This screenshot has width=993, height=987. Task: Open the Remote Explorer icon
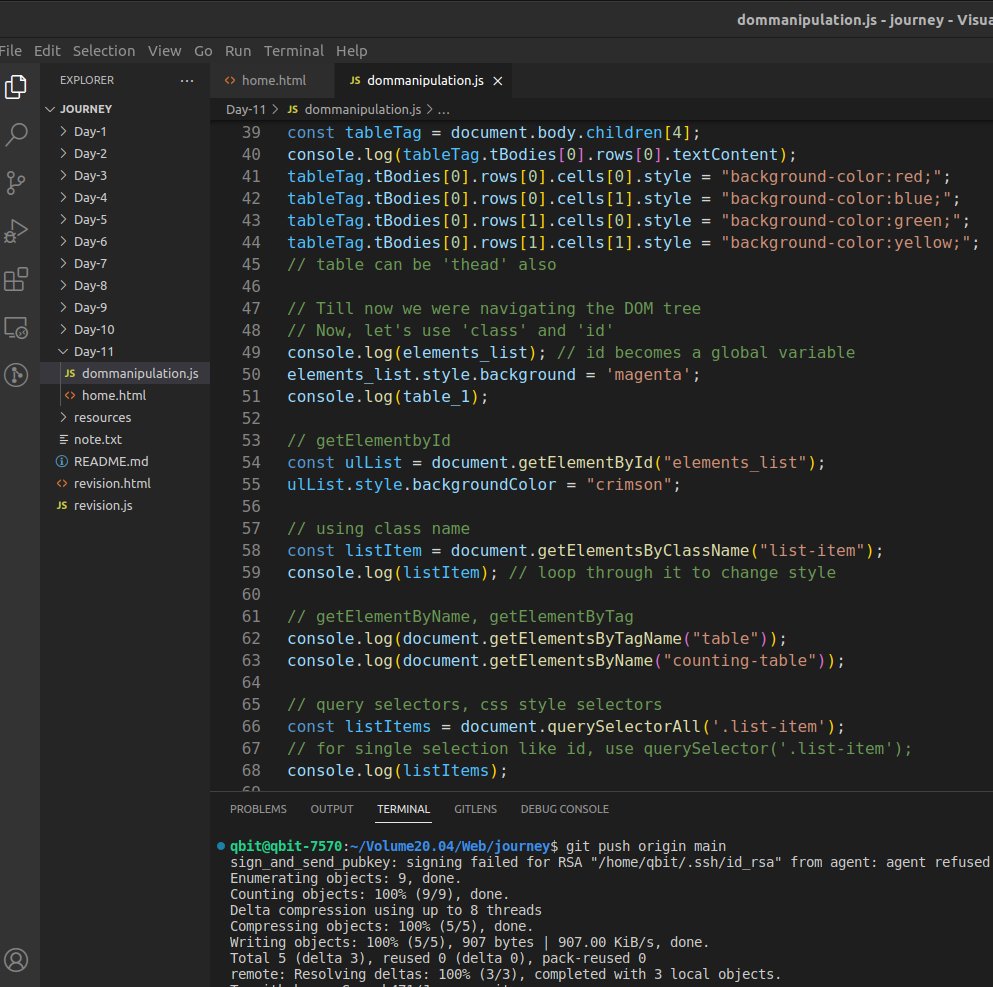click(x=16, y=328)
